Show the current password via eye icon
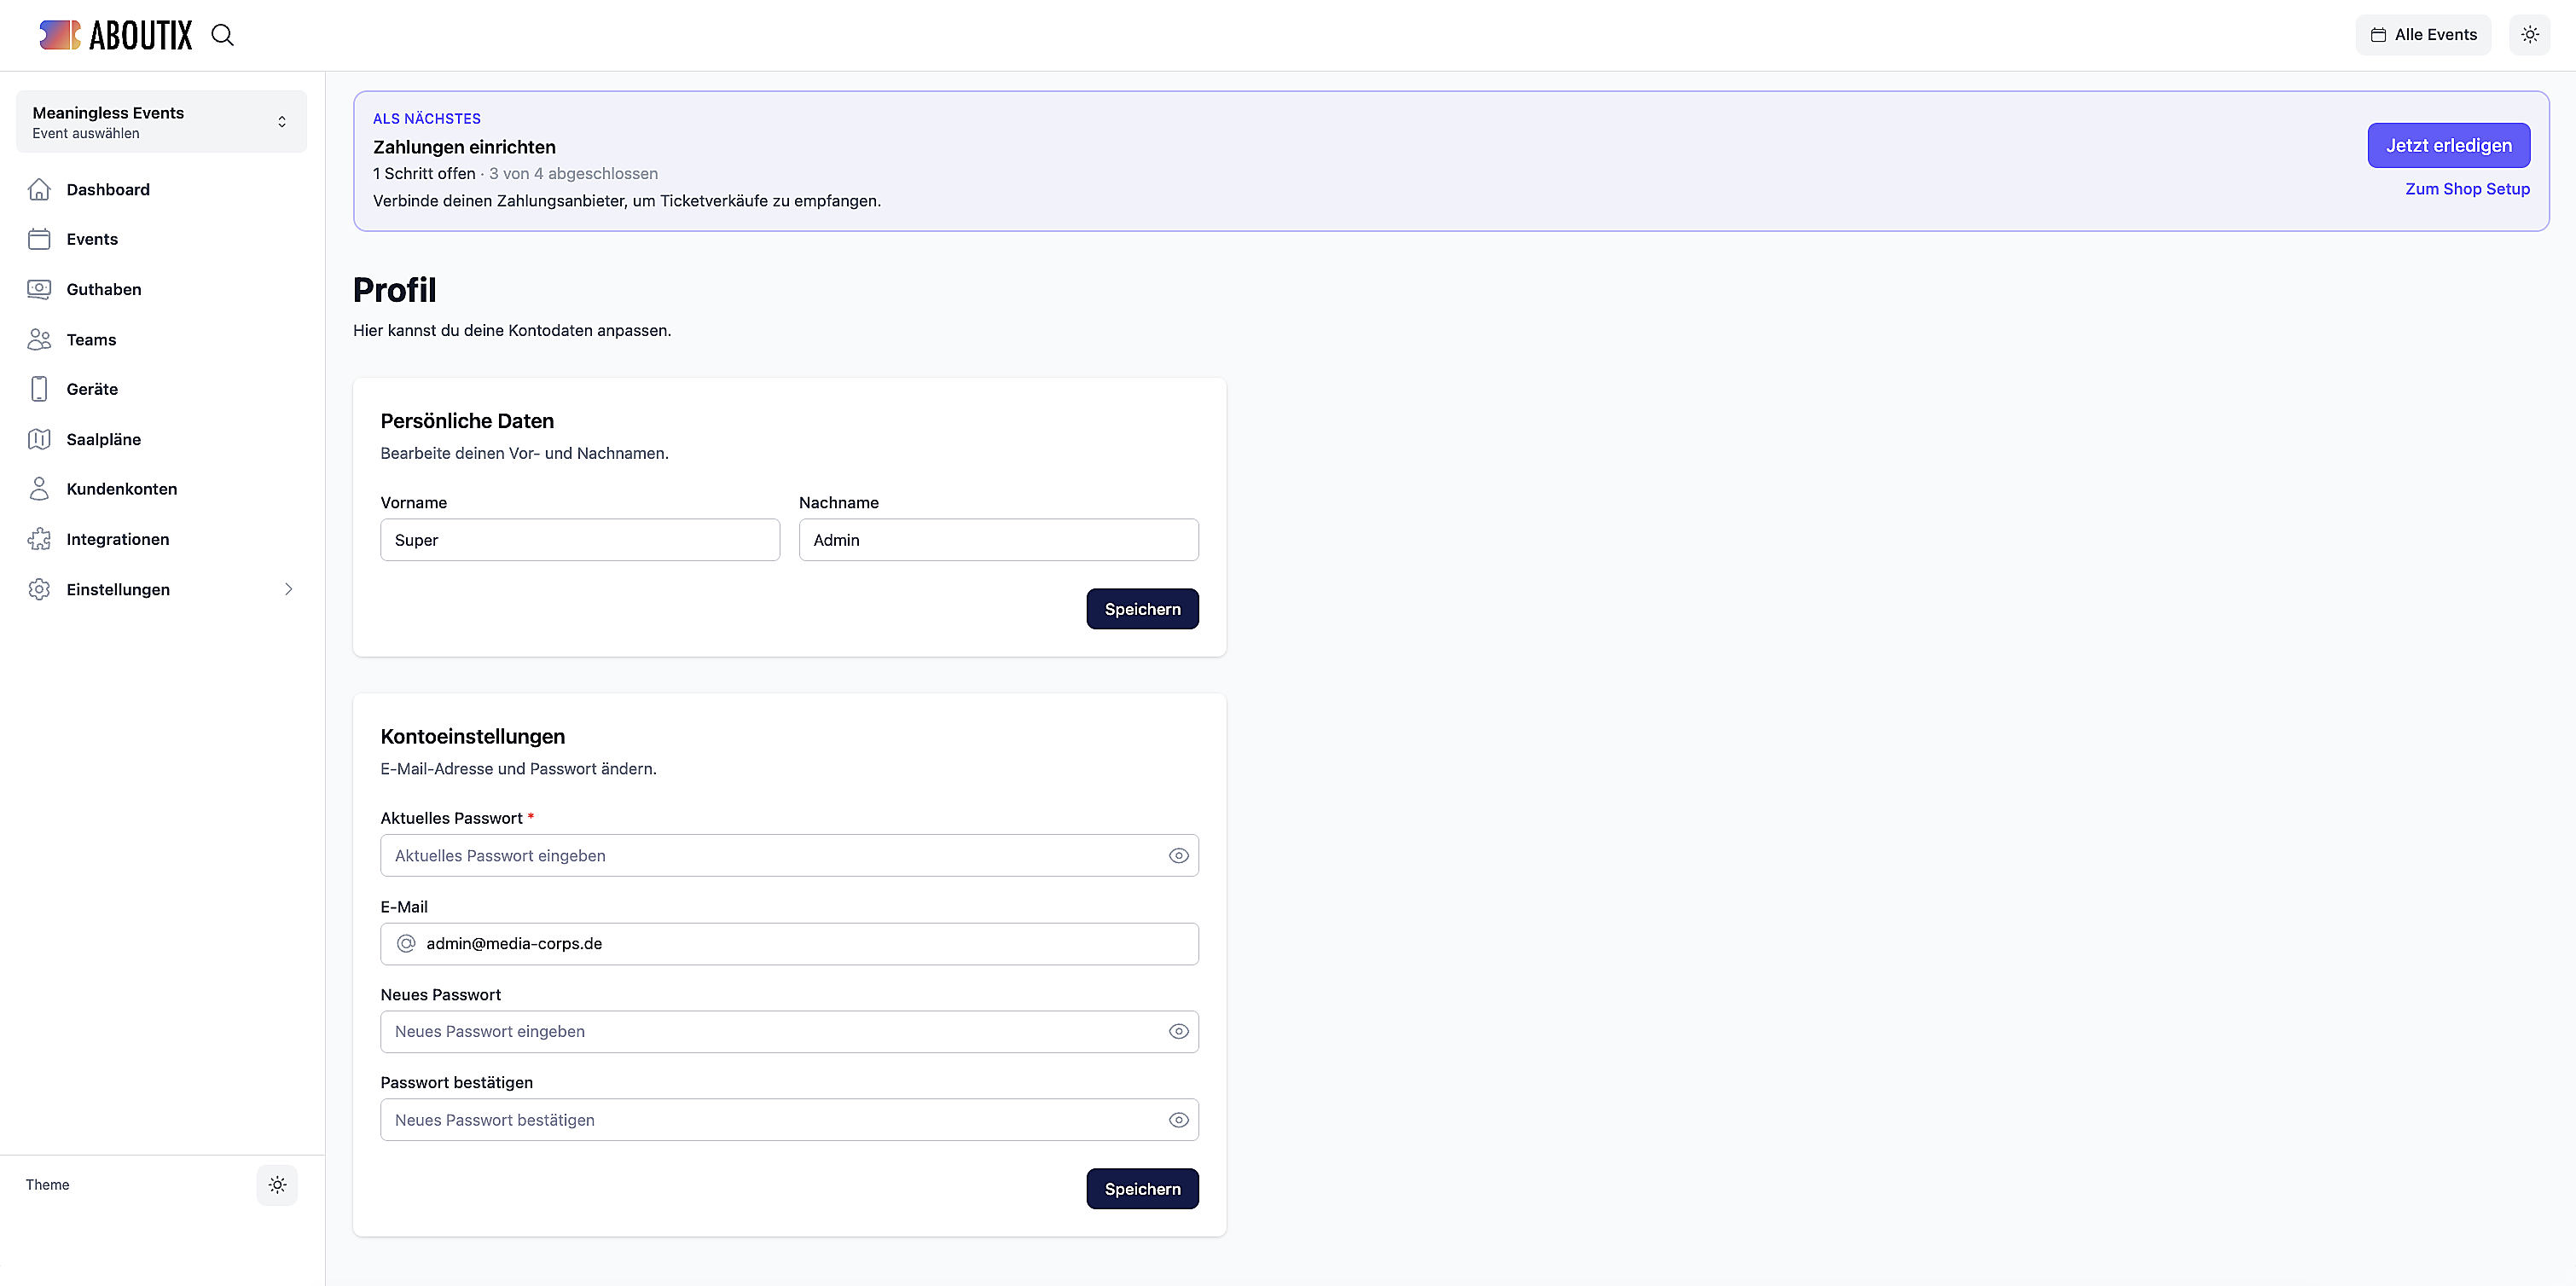Image resolution: width=2576 pixels, height=1286 pixels. coord(1179,856)
